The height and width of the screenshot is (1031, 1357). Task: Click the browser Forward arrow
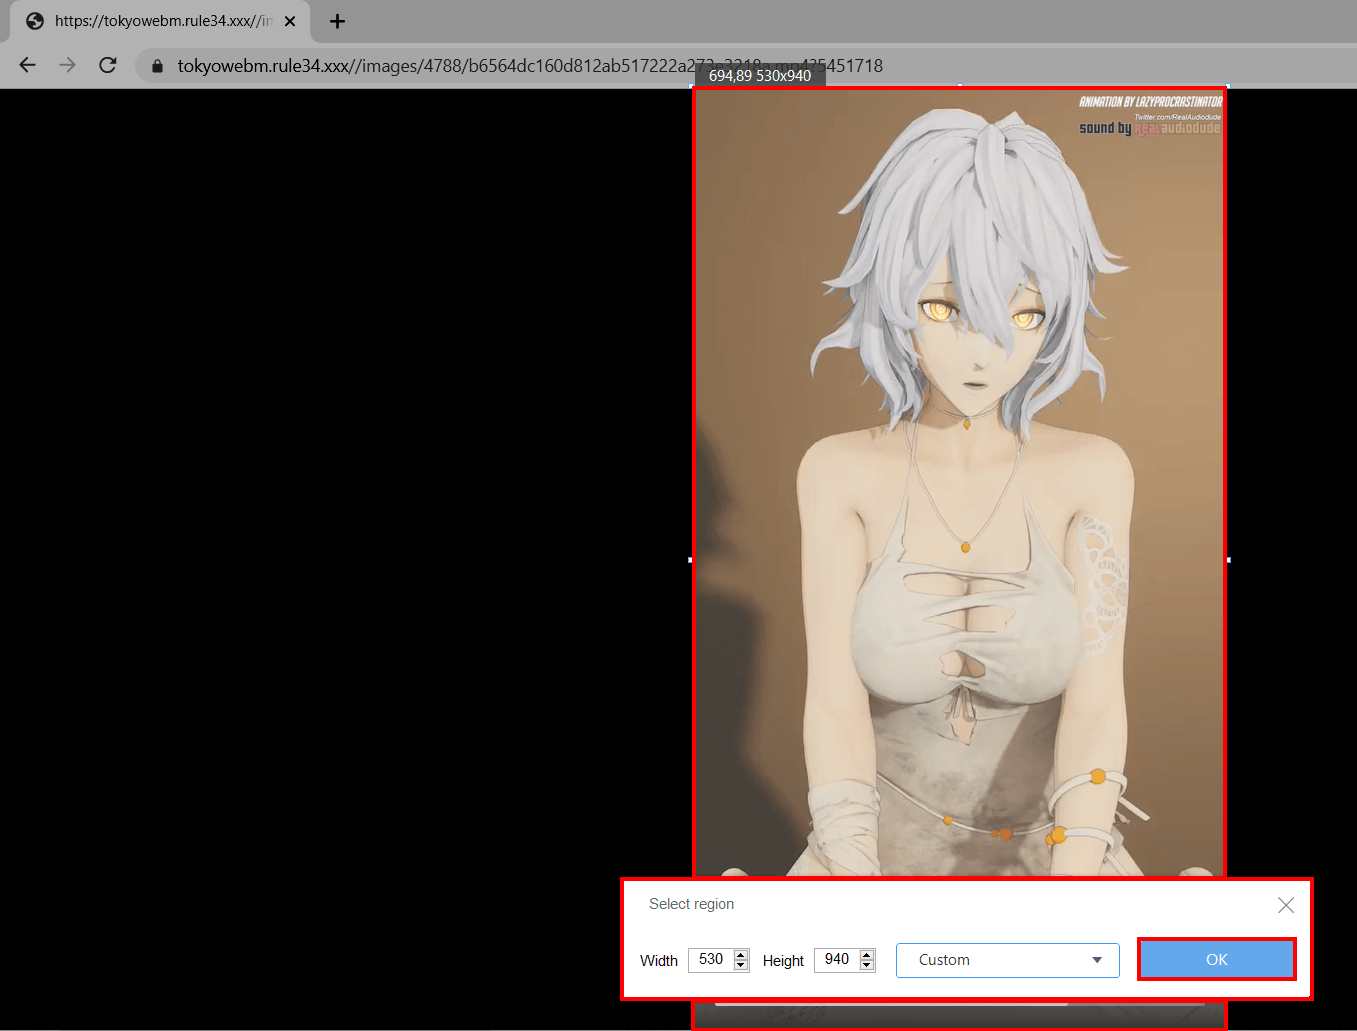click(x=67, y=65)
